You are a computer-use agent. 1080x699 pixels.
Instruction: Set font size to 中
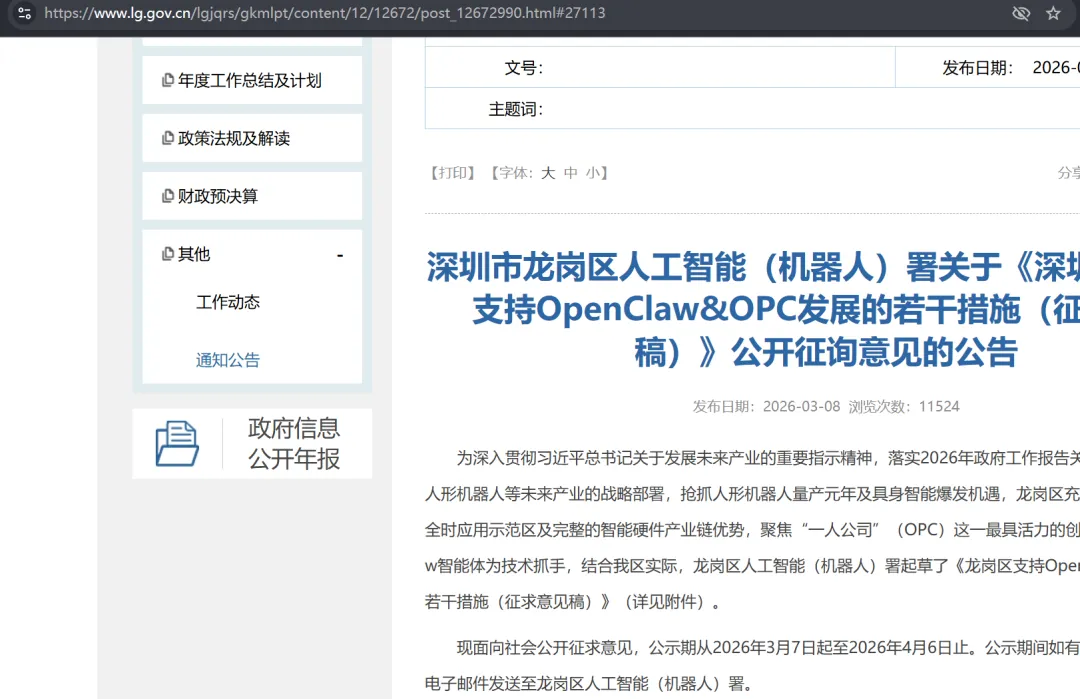click(571, 173)
